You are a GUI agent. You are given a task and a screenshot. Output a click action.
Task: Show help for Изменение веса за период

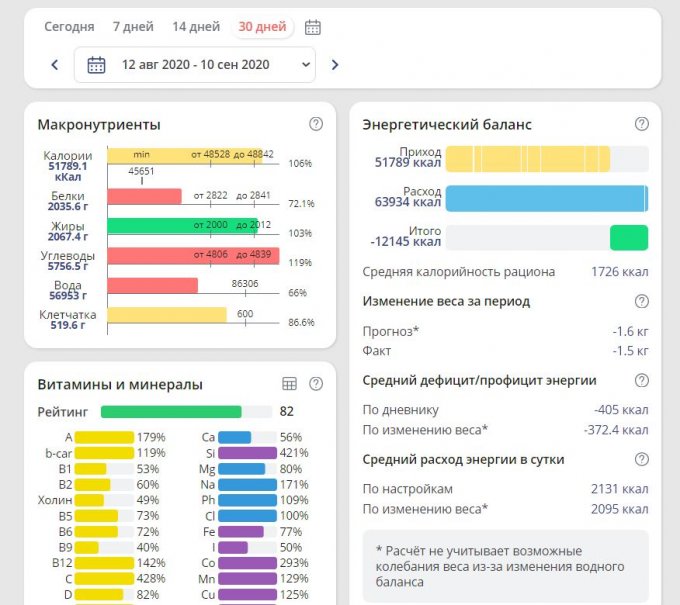[642, 301]
